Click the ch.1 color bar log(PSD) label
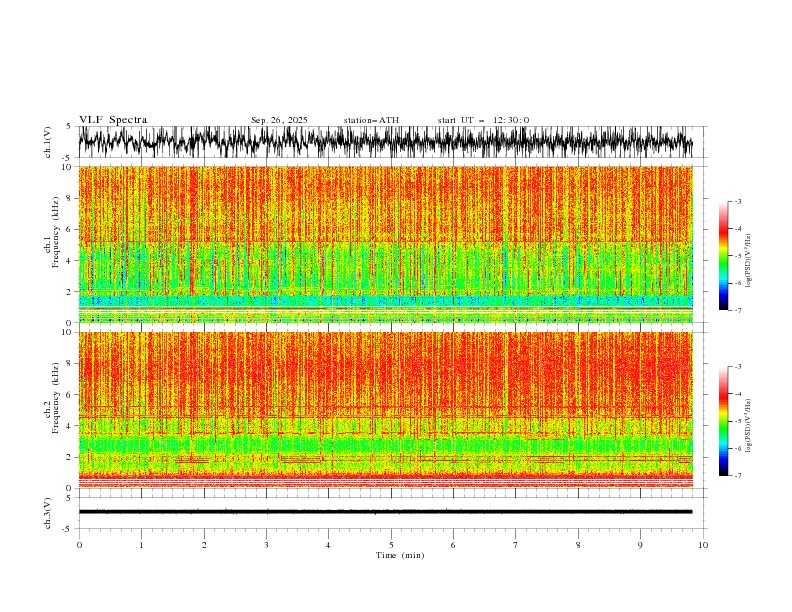The height and width of the screenshot is (612, 792). click(749, 261)
